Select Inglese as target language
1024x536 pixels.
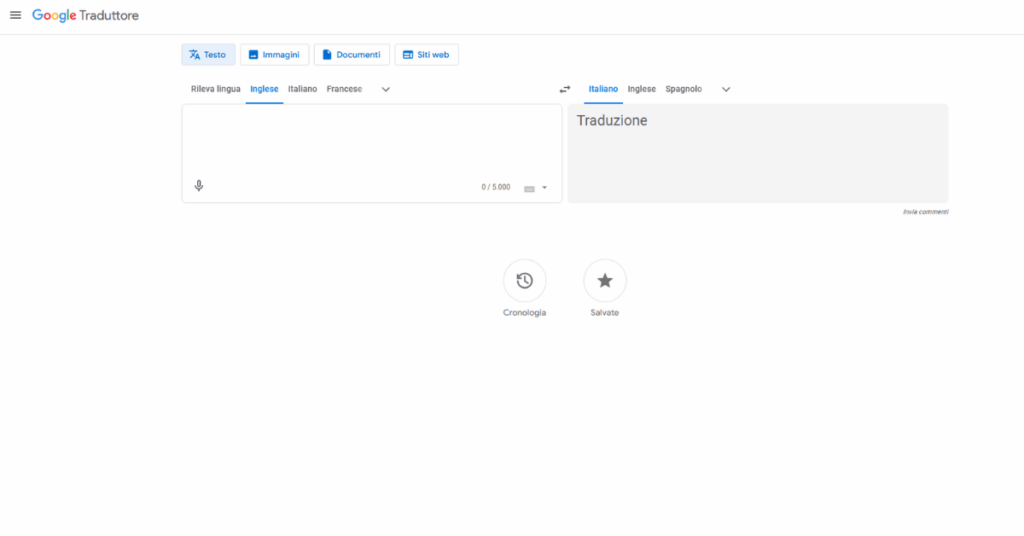[641, 89]
